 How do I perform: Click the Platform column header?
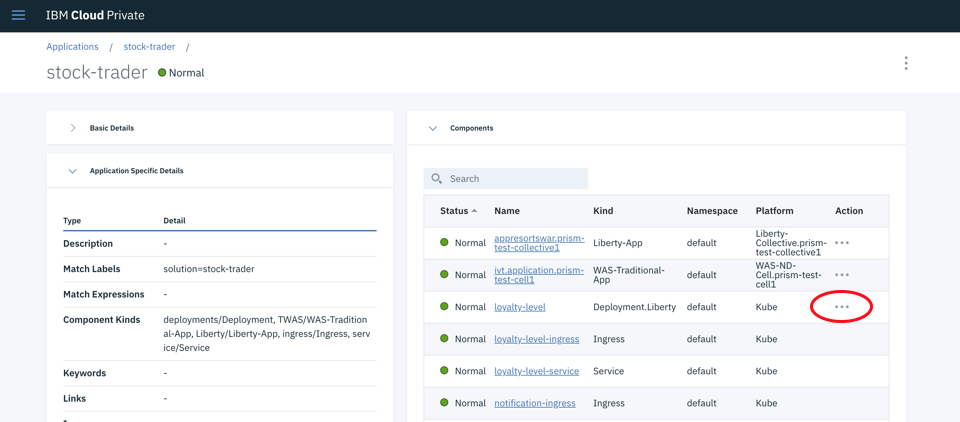coord(774,211)
